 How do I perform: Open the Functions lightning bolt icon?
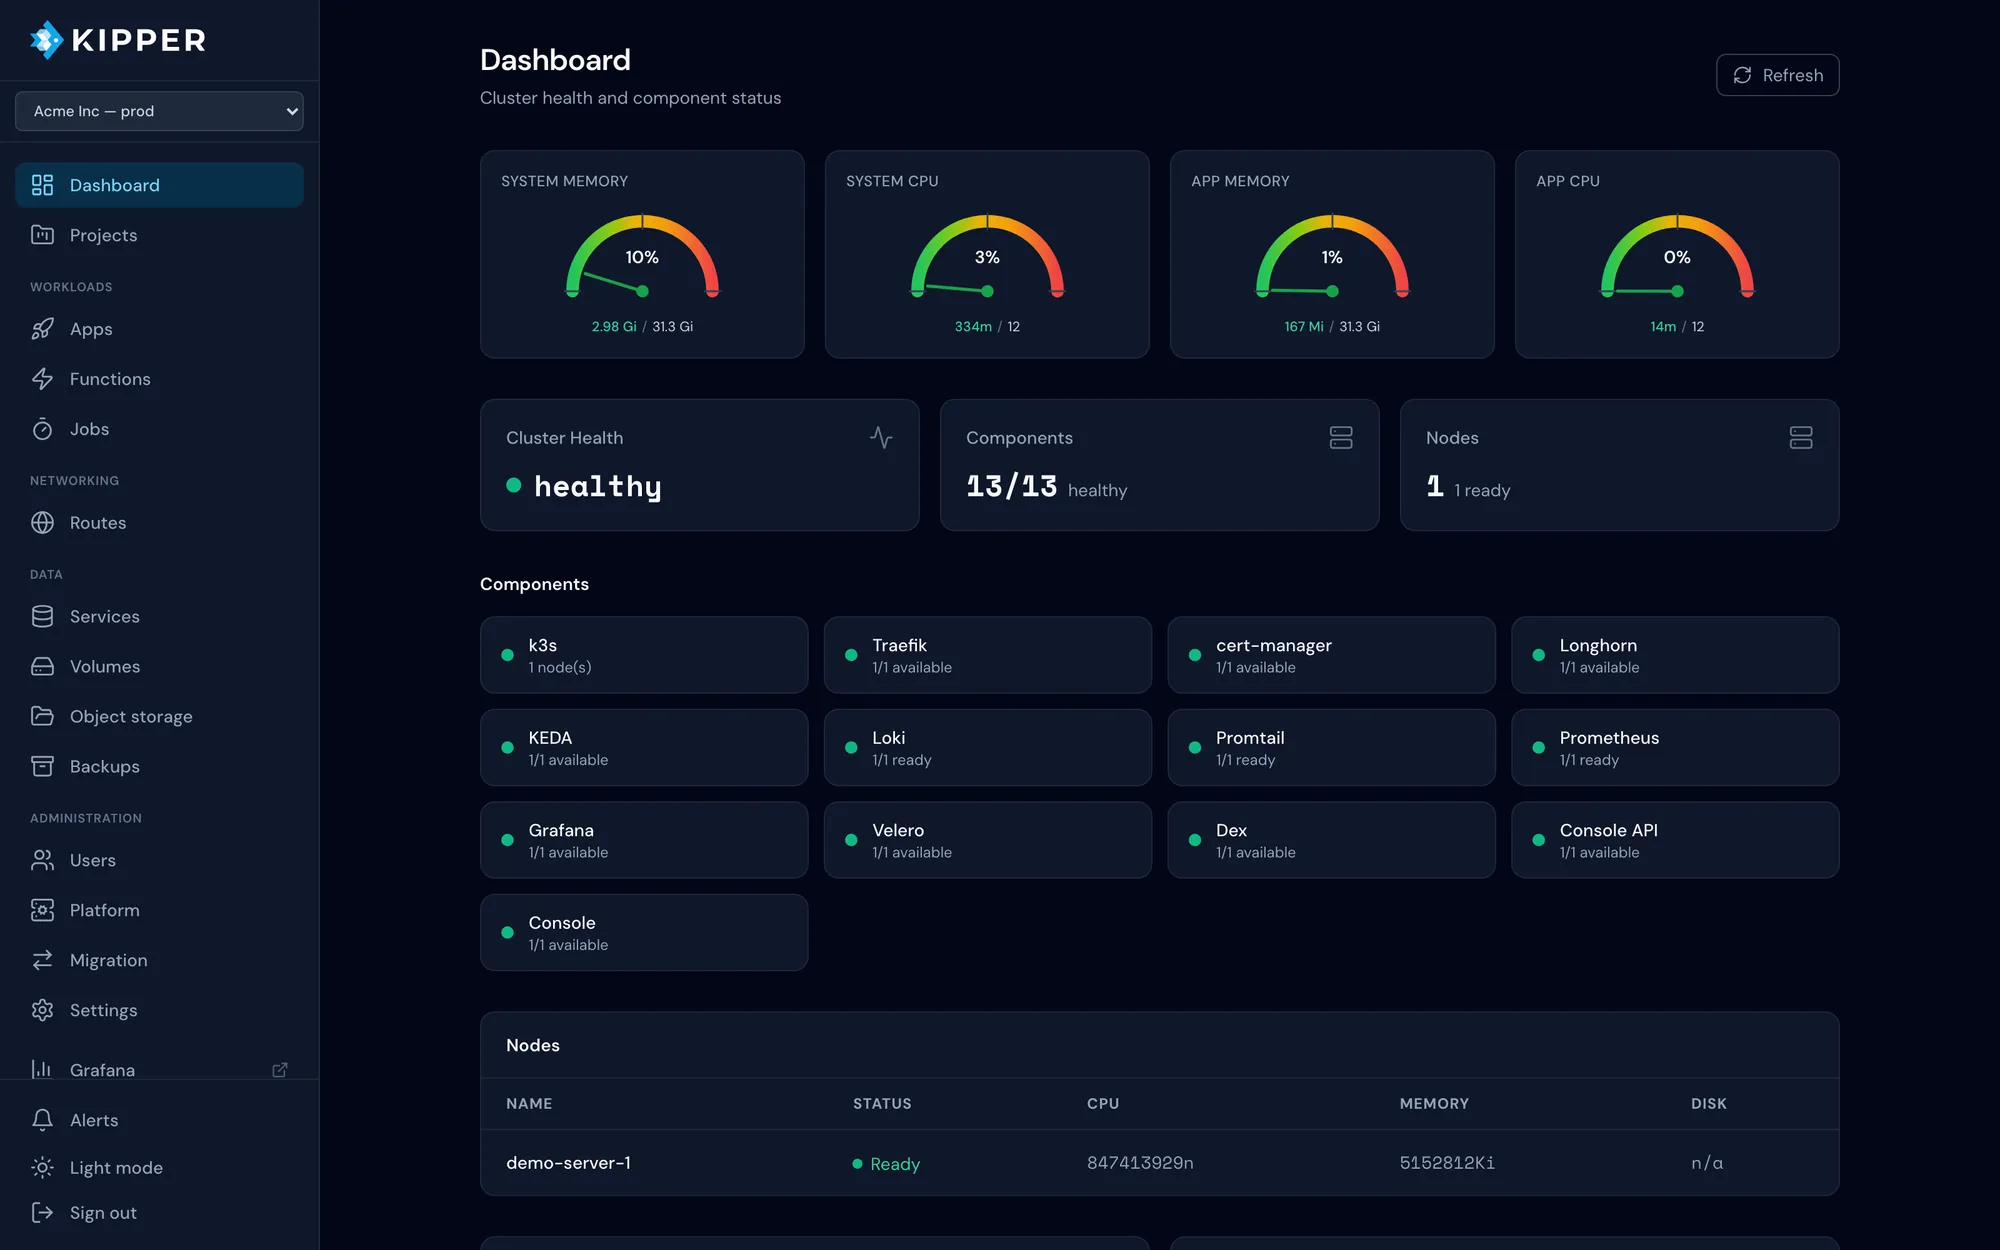(x=42, y=379)
